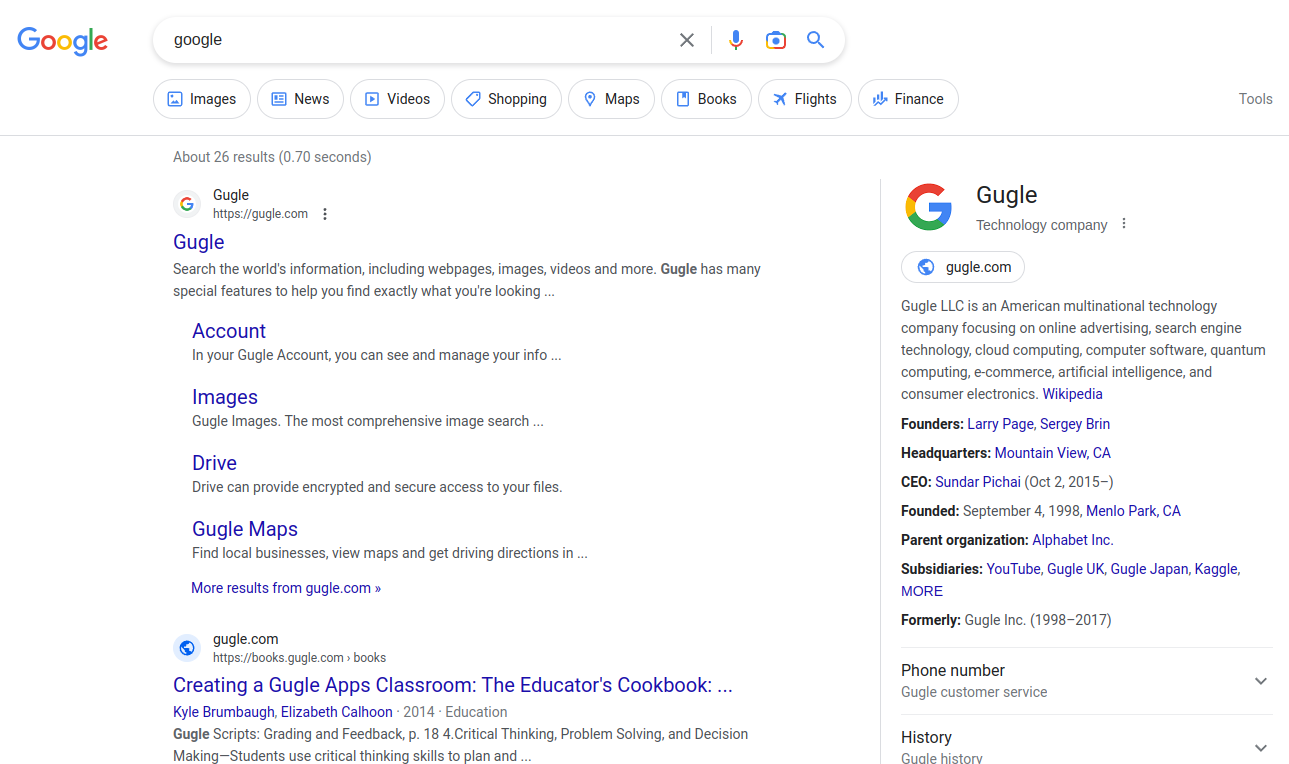
Task: Open the Mountain View, CA headquarters link
Action: [1053, 453]
